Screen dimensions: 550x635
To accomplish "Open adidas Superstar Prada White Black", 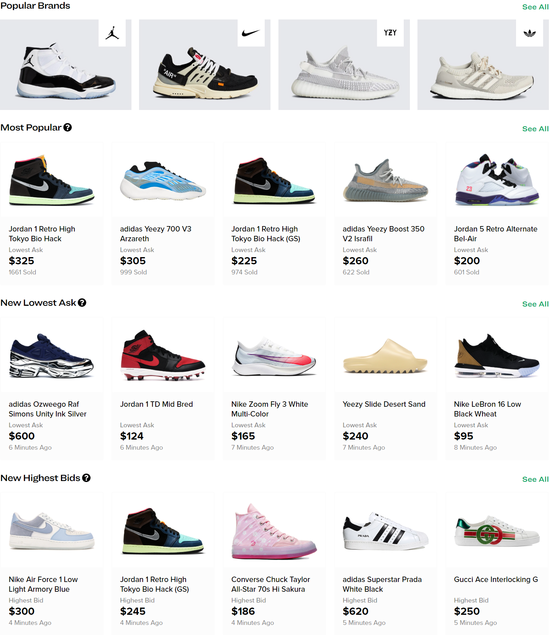I will [386, 564].
